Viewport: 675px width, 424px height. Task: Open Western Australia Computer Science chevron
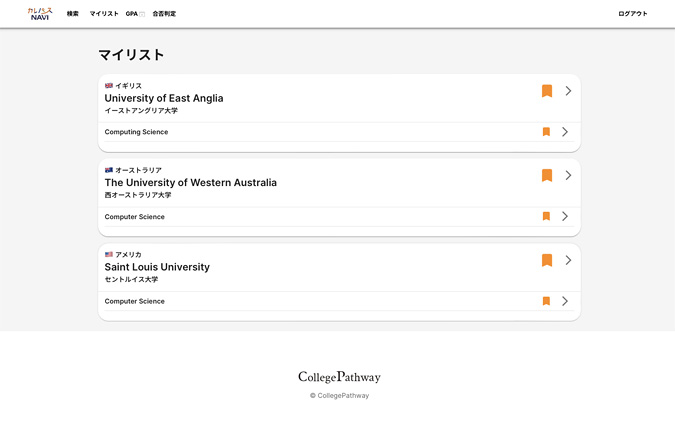(x=565, y=216)
